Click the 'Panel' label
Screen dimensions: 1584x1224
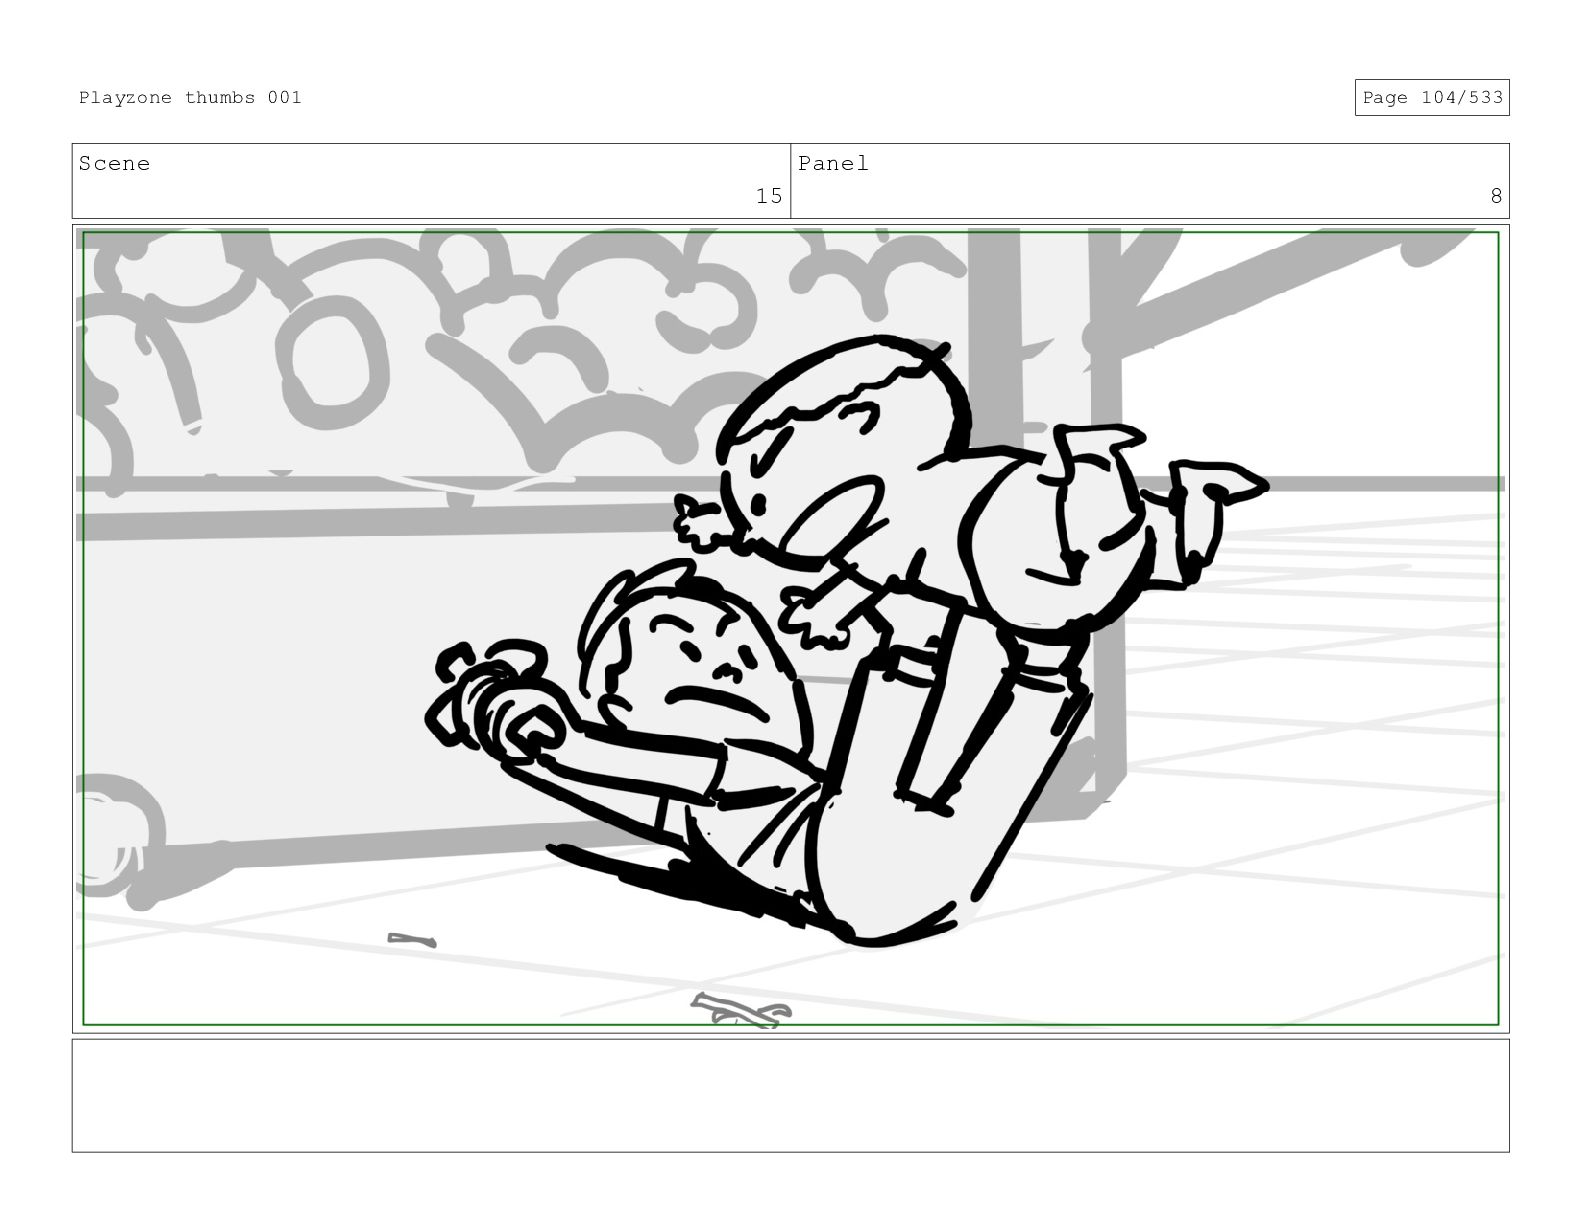(x=833, y=164)
